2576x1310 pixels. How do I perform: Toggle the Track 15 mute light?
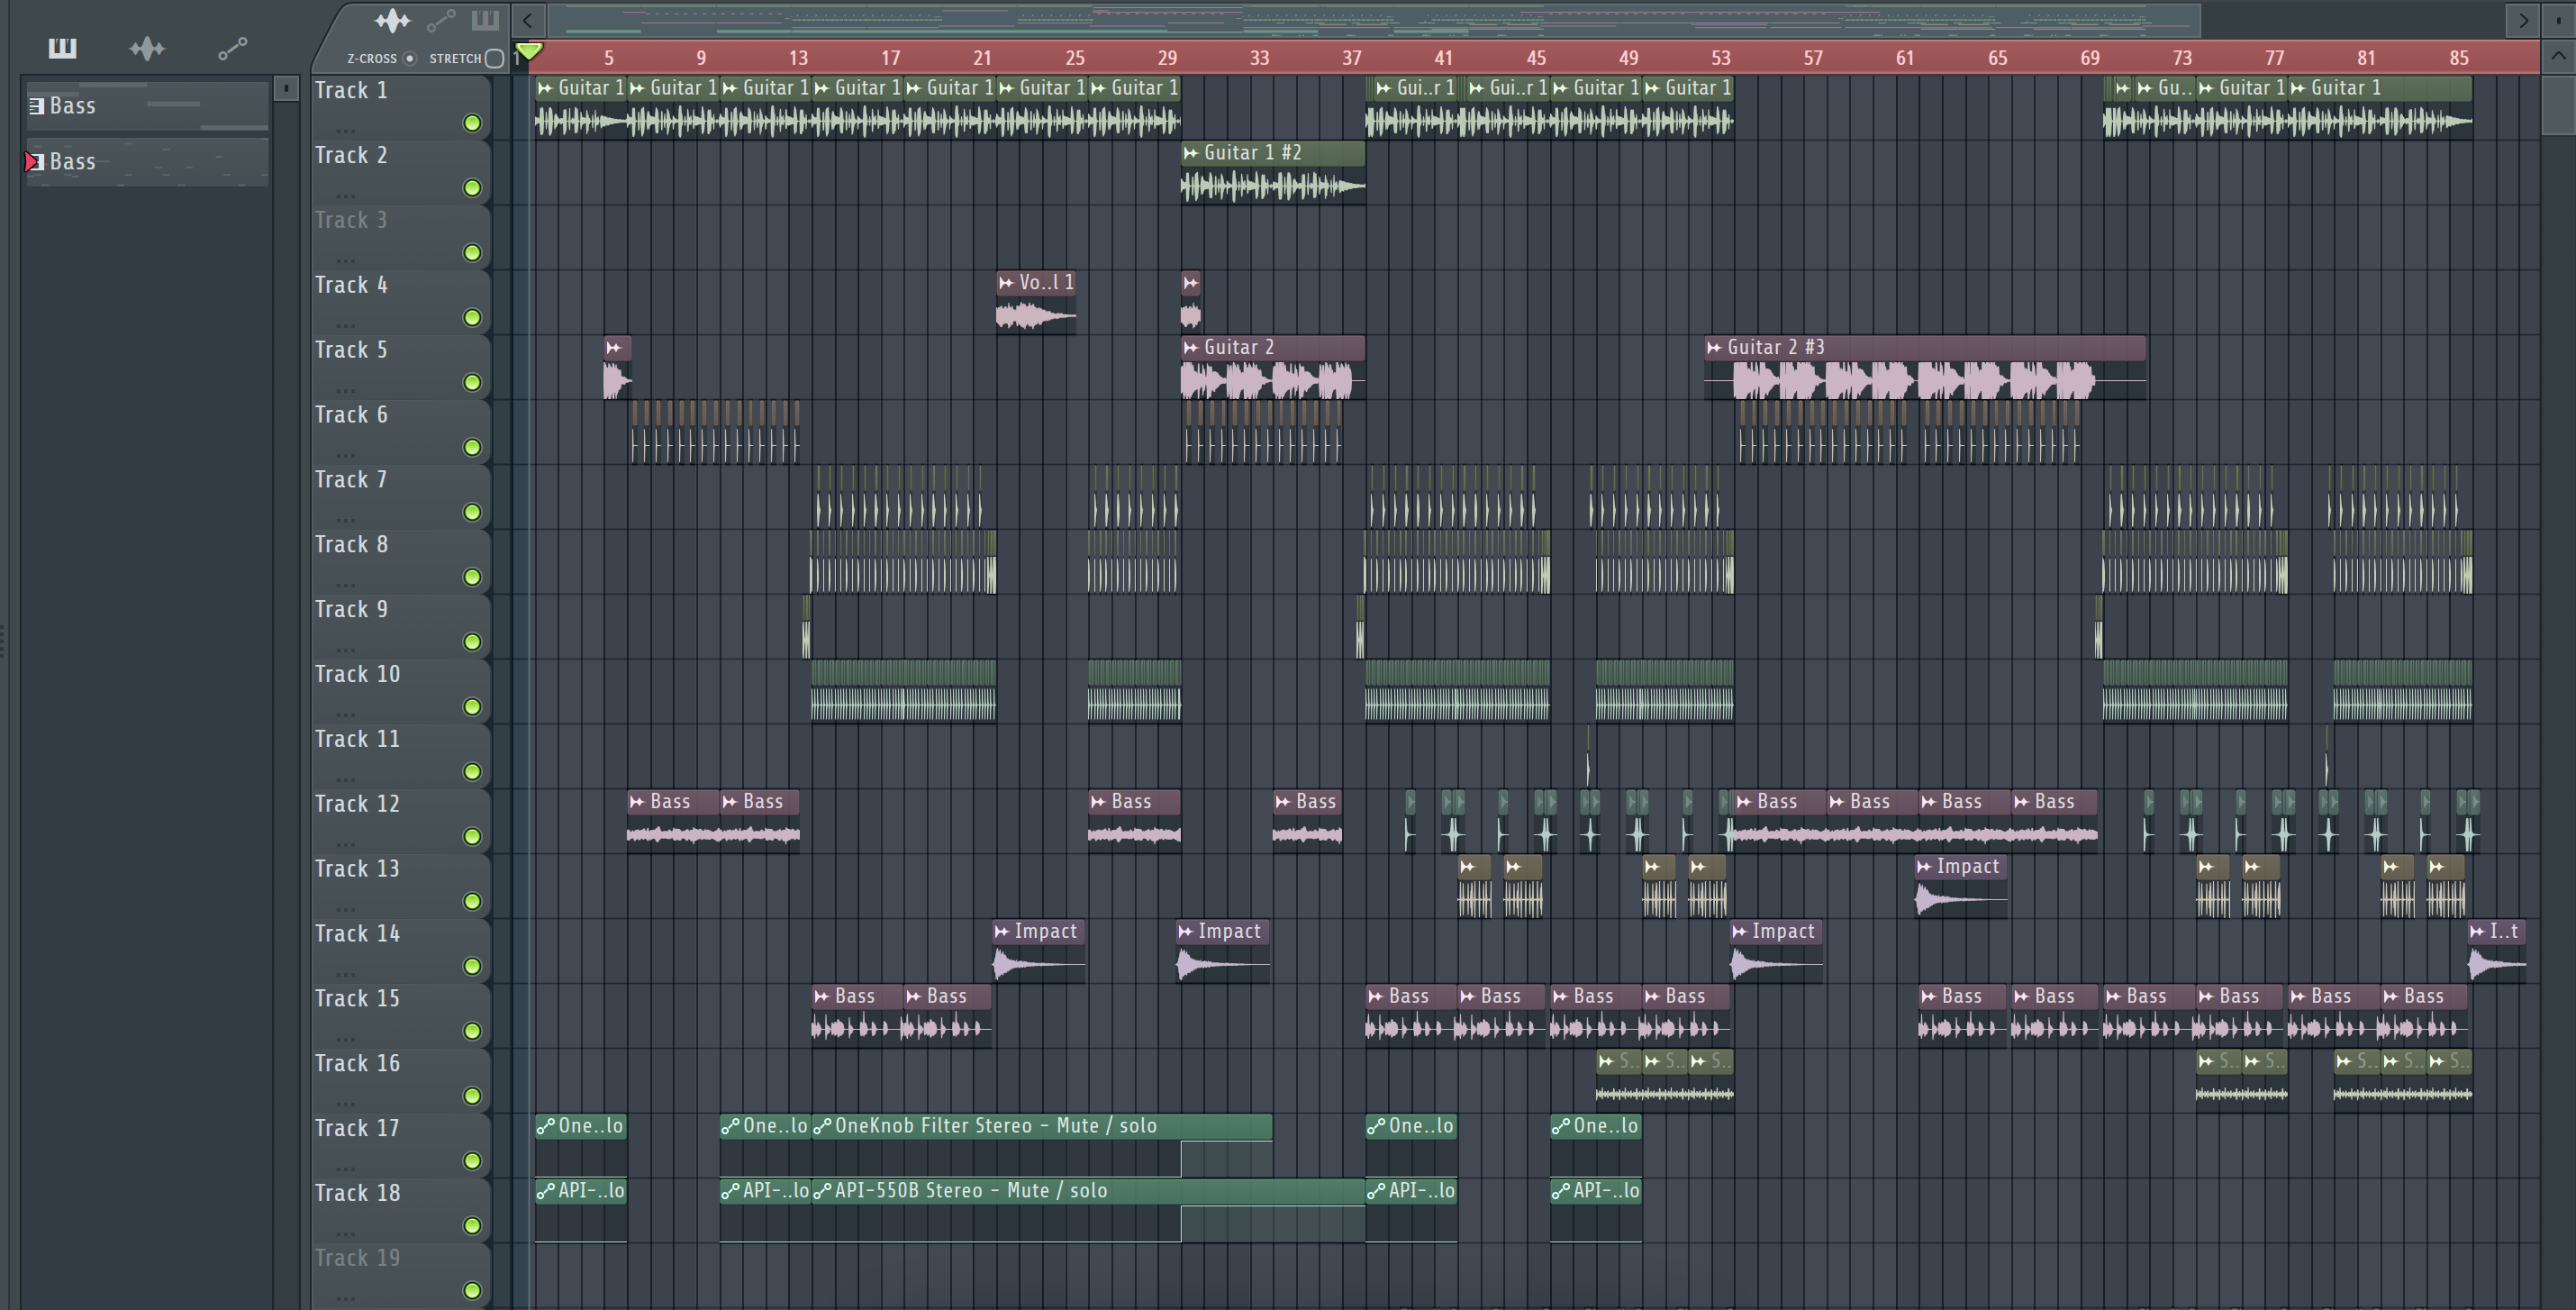[472, 1031]
